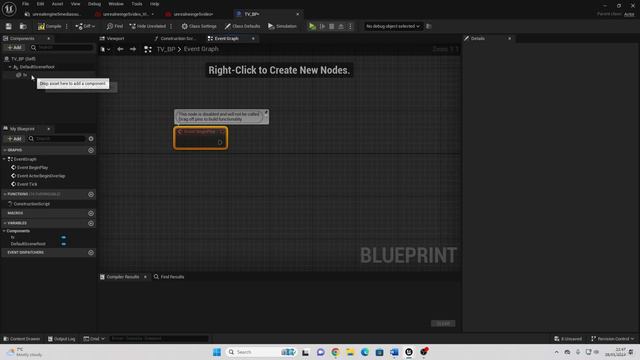Switch to the Find Results tab
The image size is (640, 360).
tap(169, 277)
